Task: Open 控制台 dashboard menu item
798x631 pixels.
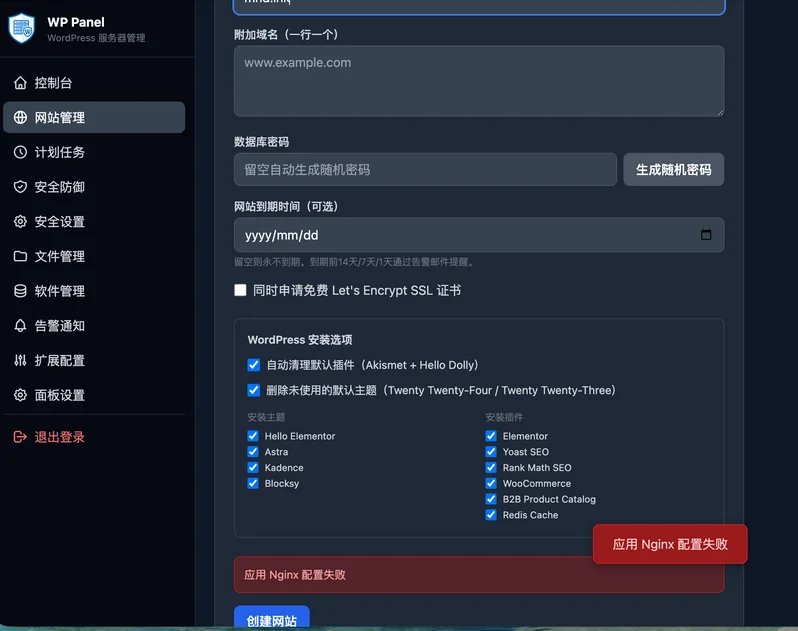Action: pyautogui.click(x=94, y=82)
